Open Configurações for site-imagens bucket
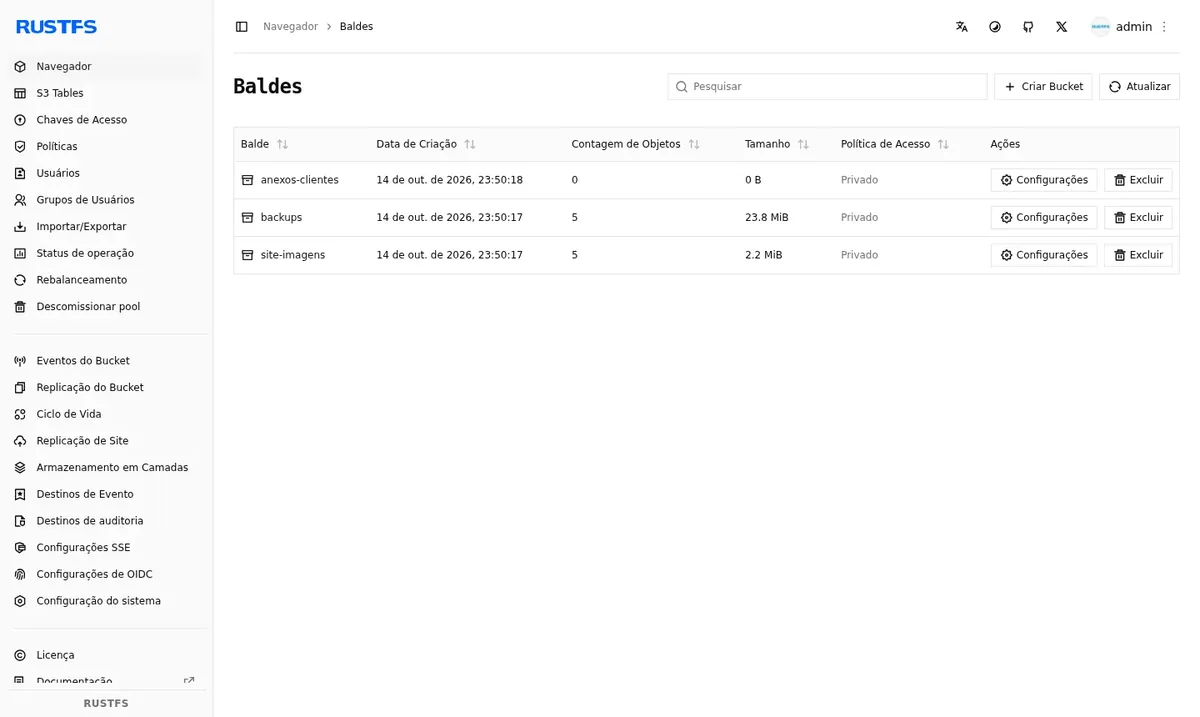 [x=1043, y=255]
